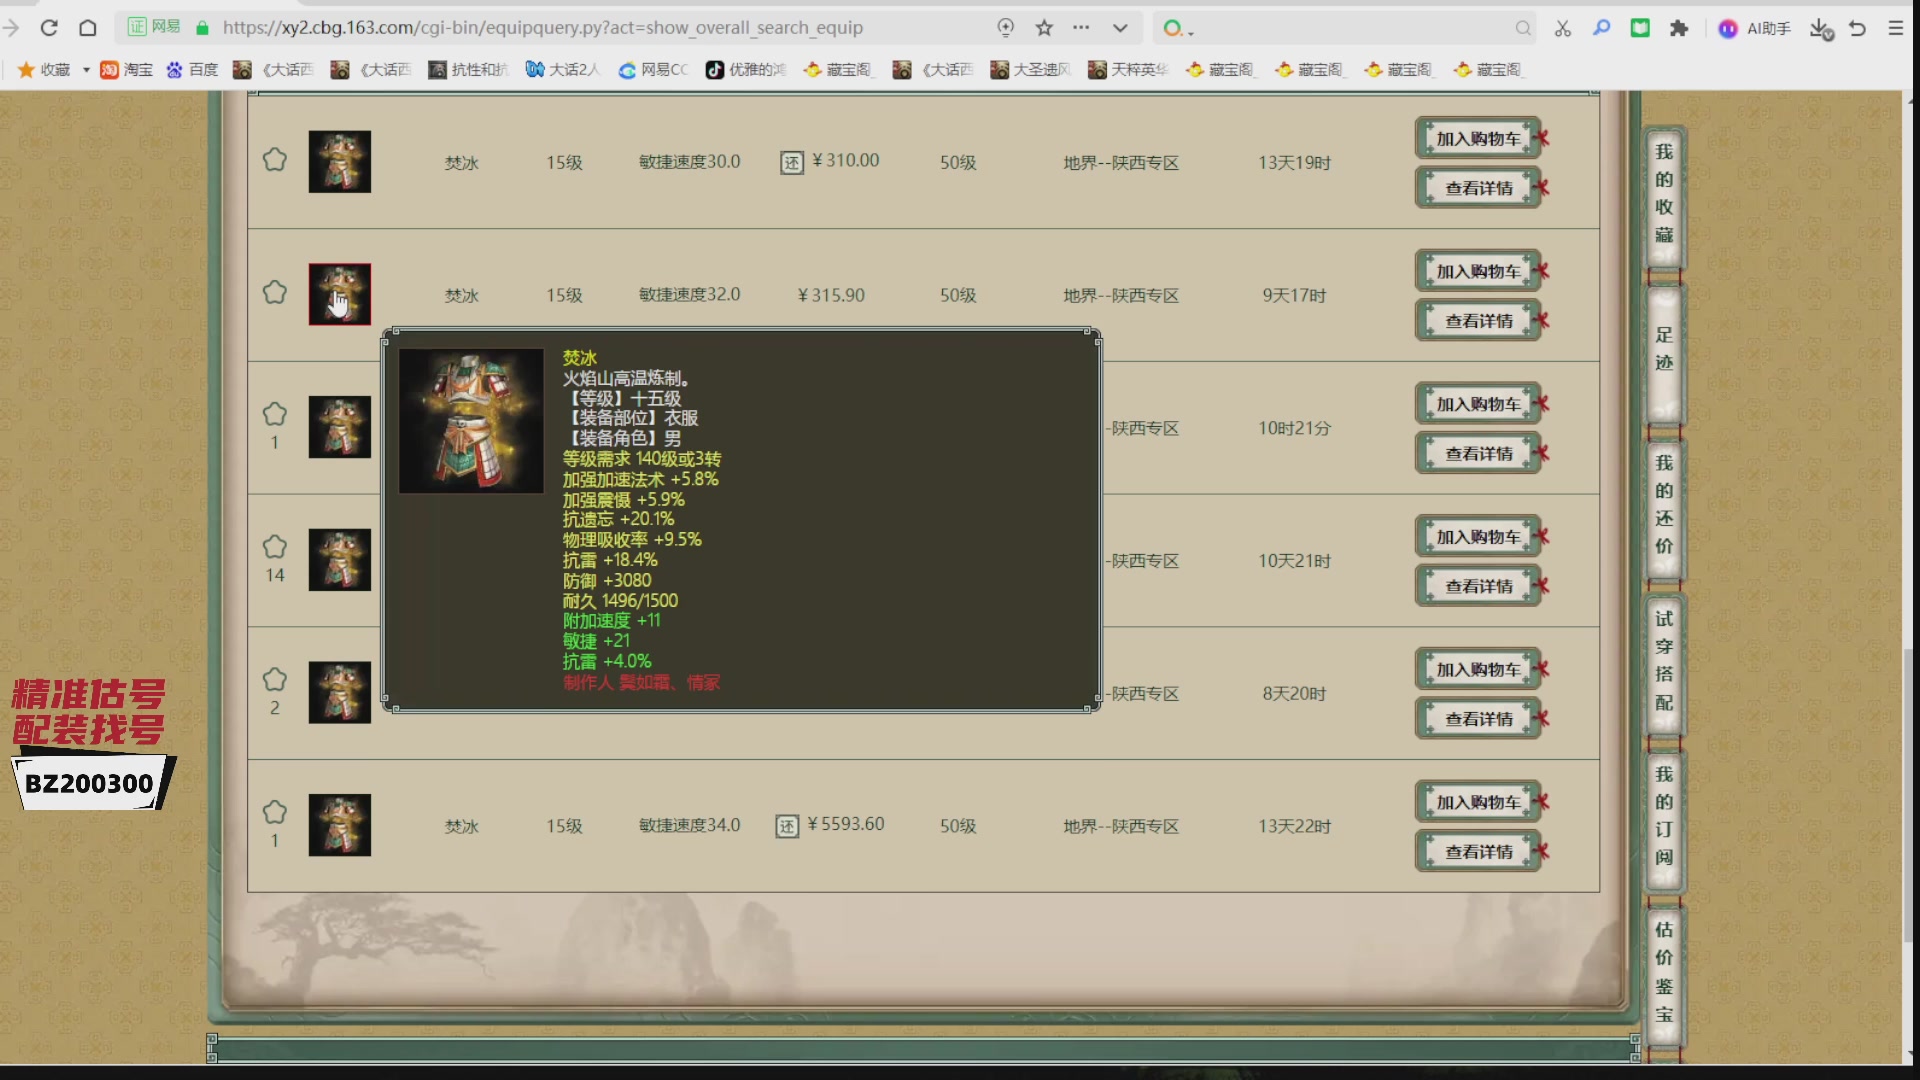Click the 还 bargain icon beside ¥310.00

click(x=792, y=162)
